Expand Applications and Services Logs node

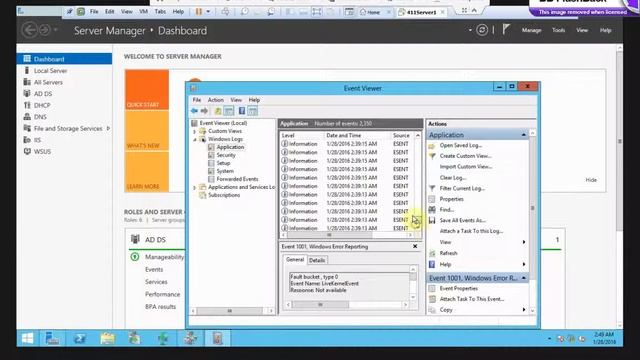[x=195, y=187]
